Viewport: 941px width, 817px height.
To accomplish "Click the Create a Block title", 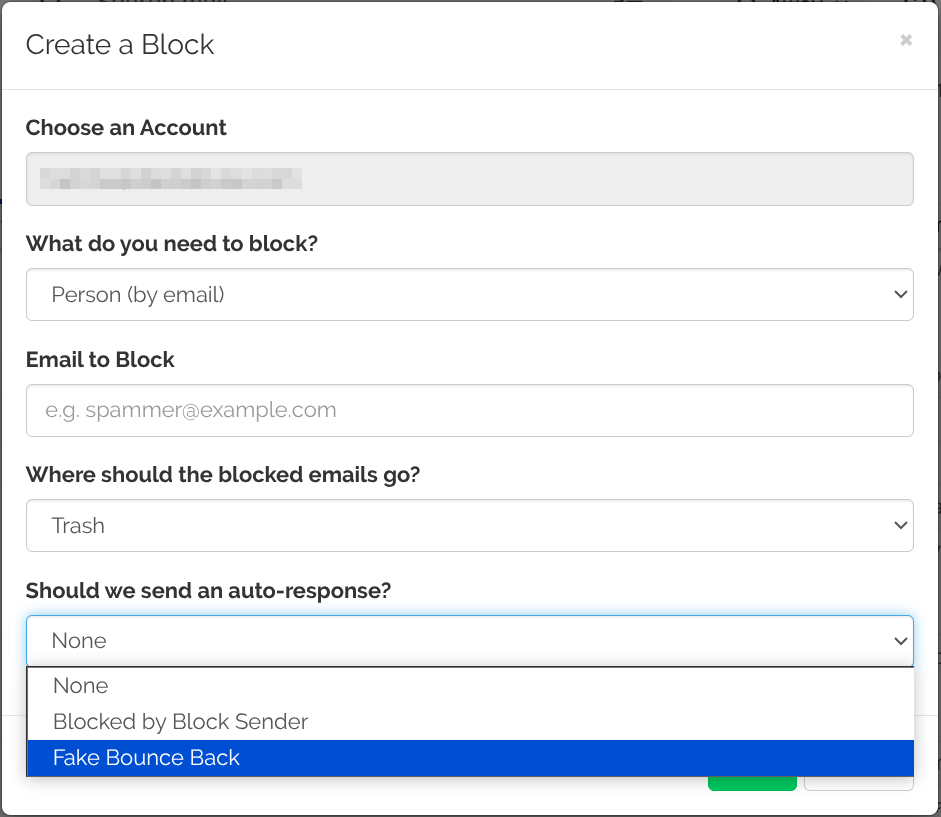I will [x=120, y=45].
